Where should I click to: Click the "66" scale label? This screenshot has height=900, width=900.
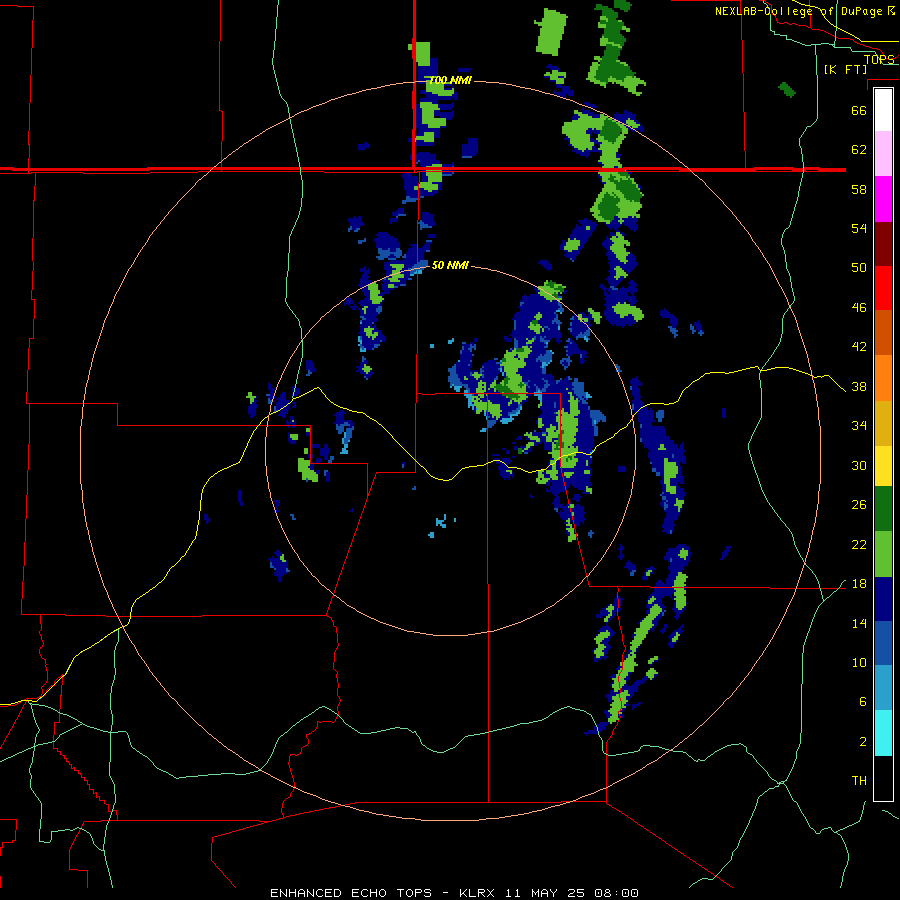[859, 110]
